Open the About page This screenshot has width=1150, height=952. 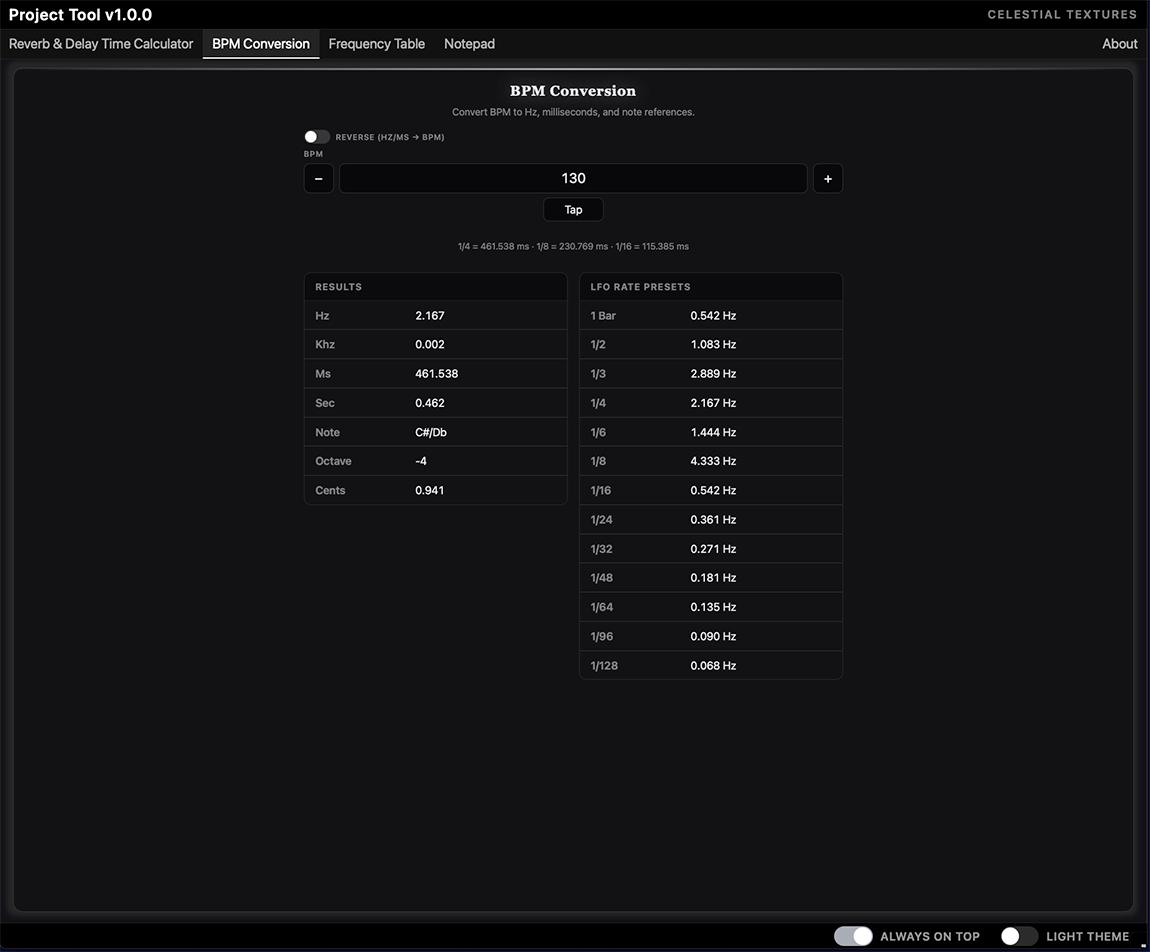click(x=1119, y=44)
